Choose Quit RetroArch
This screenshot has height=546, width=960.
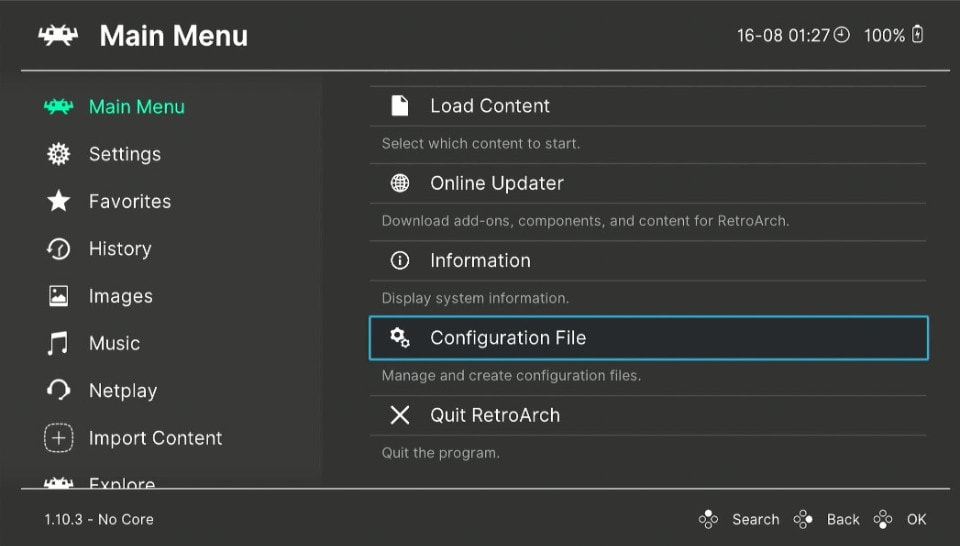tap(648, 415)
